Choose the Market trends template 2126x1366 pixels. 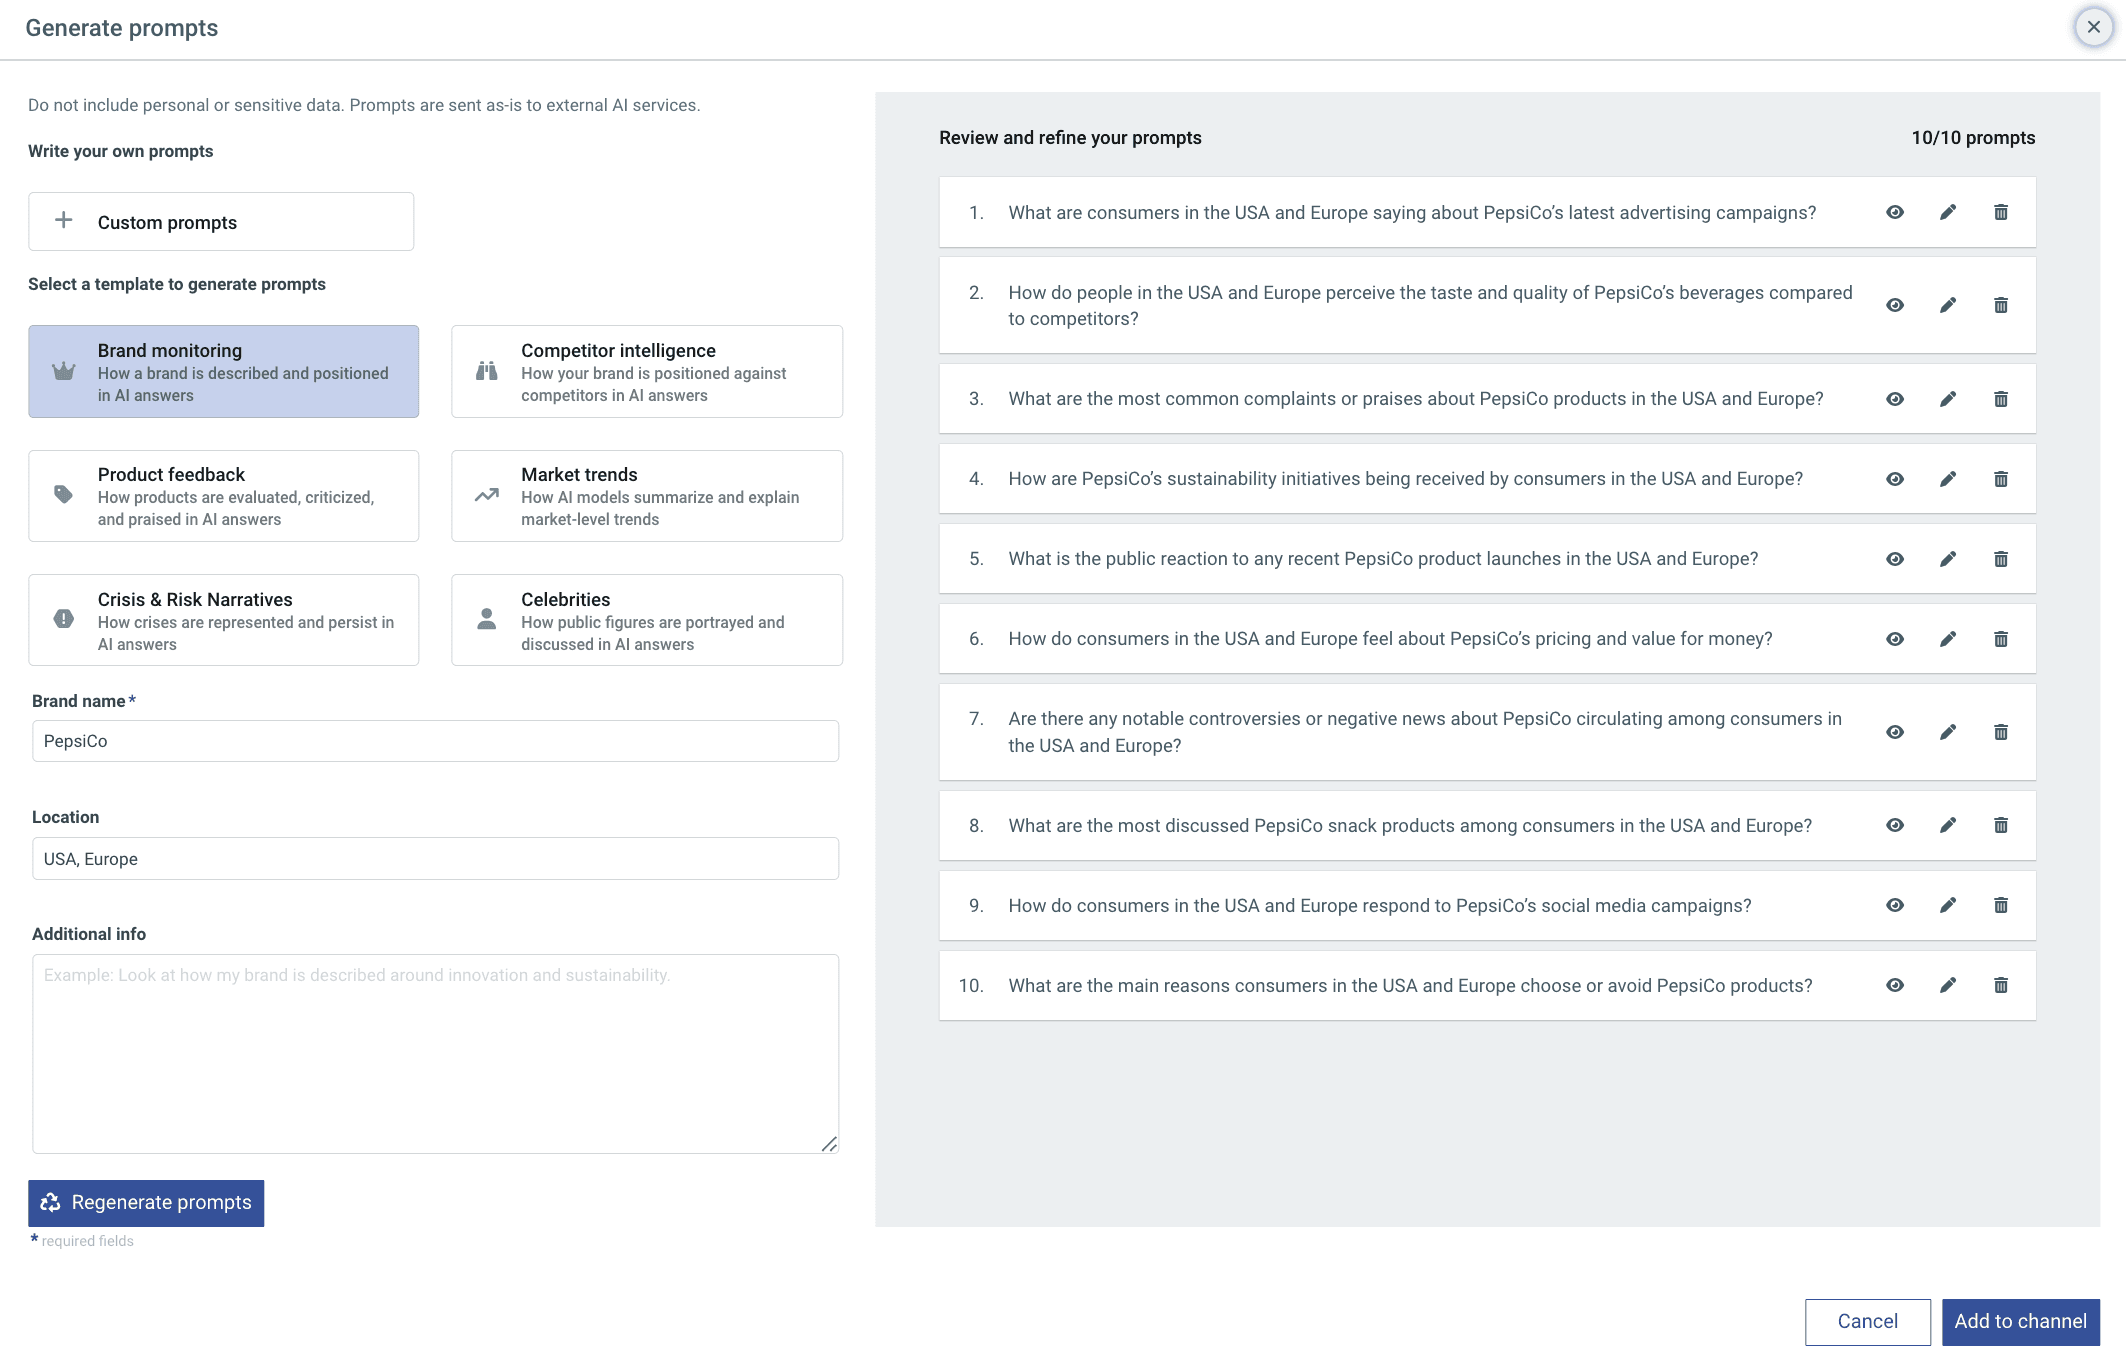(x=646, y=496)
